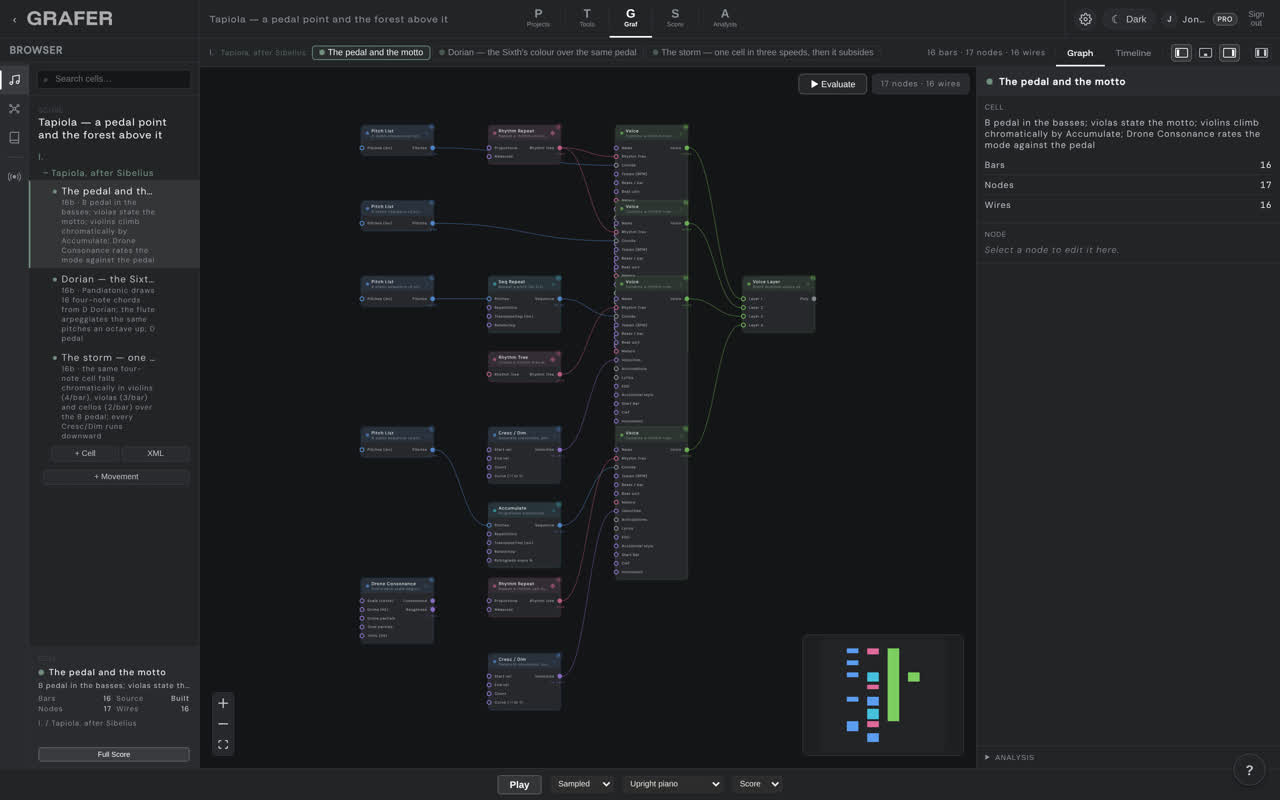Viewport: 1280px width, 800px height.
Task: Open the Full Score button
Action: [x=114, y=754]
